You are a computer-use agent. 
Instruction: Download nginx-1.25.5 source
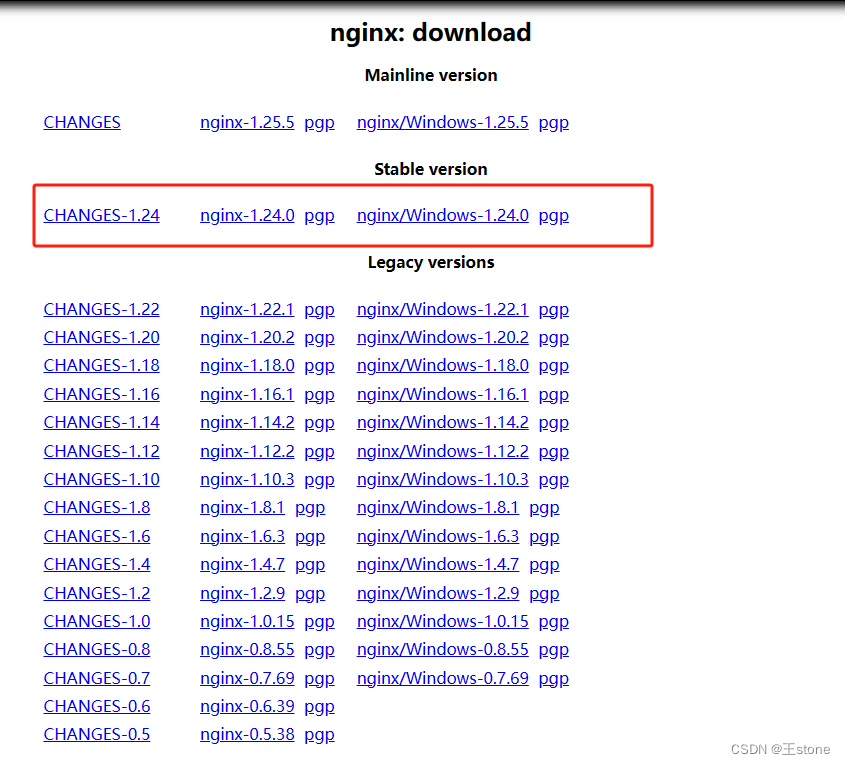[247, 122]
